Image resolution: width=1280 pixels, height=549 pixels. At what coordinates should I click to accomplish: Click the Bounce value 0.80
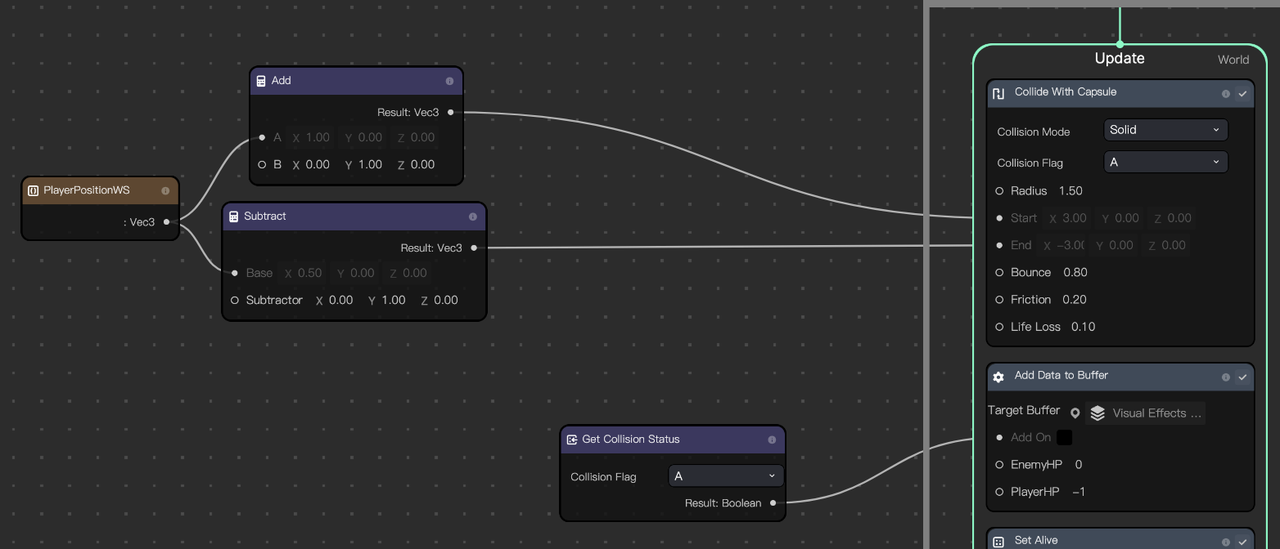coord(1076,272)
